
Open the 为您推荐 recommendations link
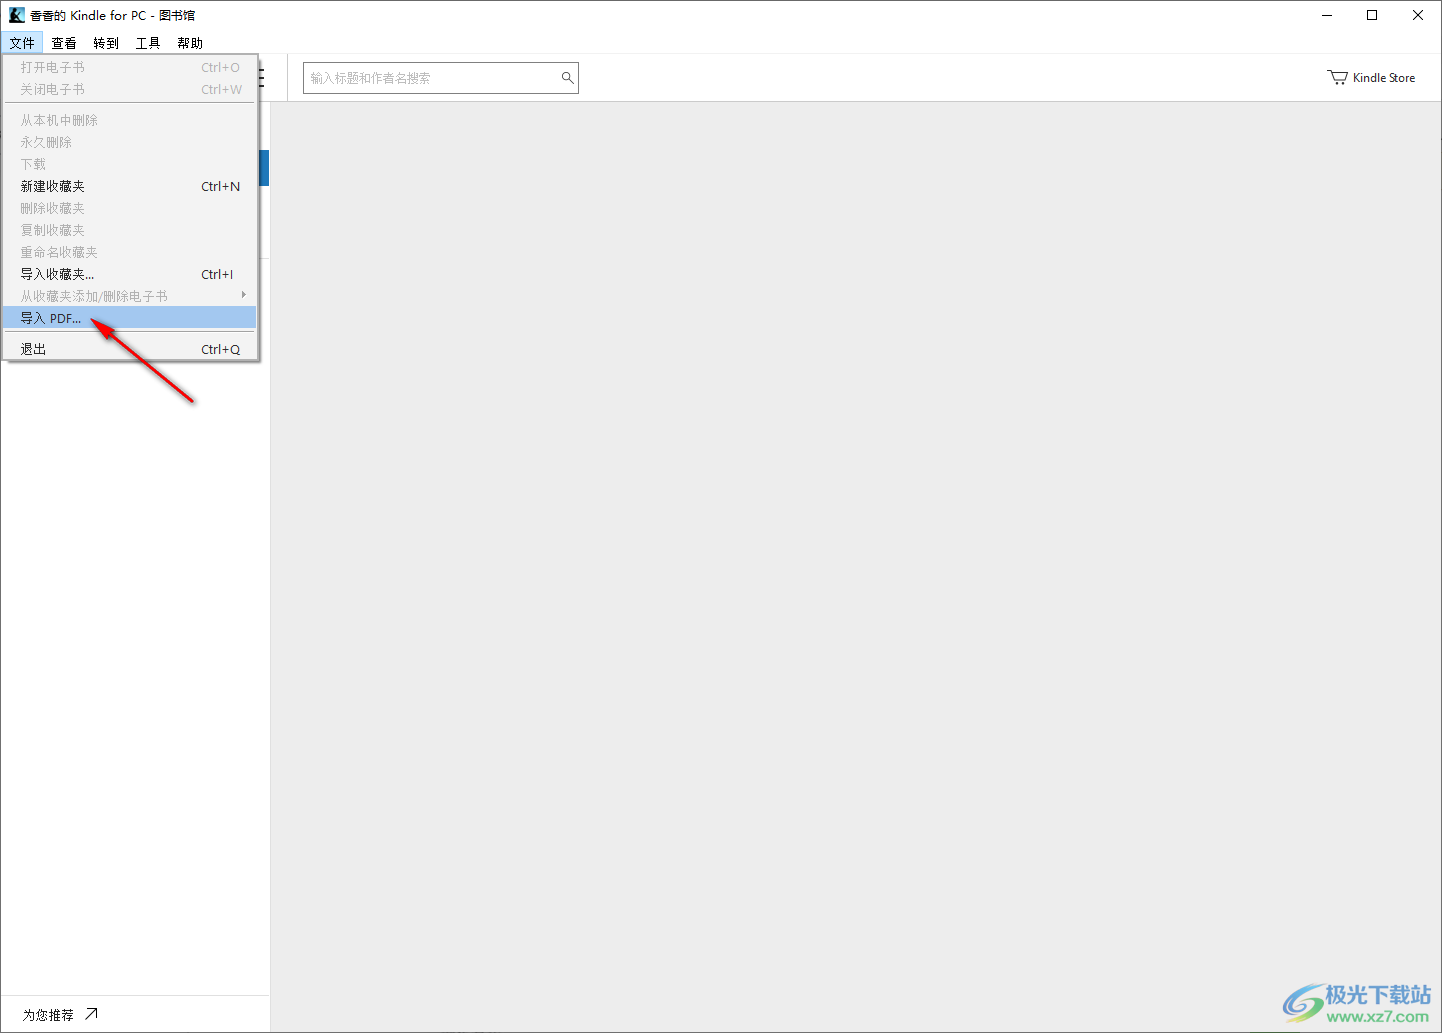(60, 1014)
